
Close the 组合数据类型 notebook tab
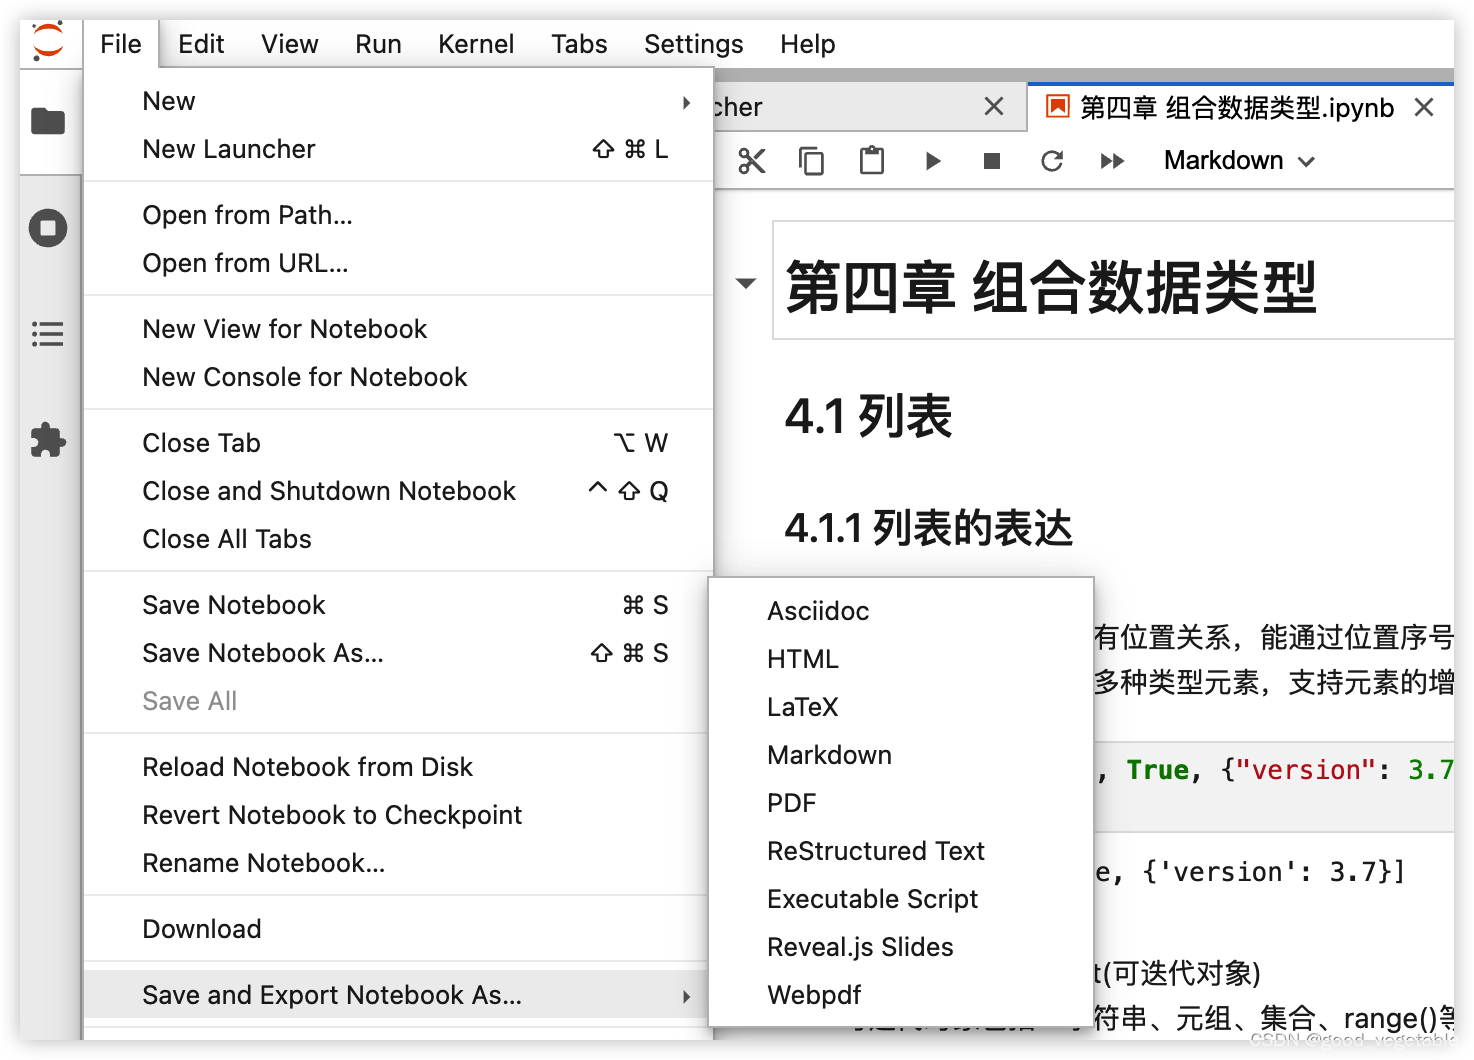[1424, 107]
